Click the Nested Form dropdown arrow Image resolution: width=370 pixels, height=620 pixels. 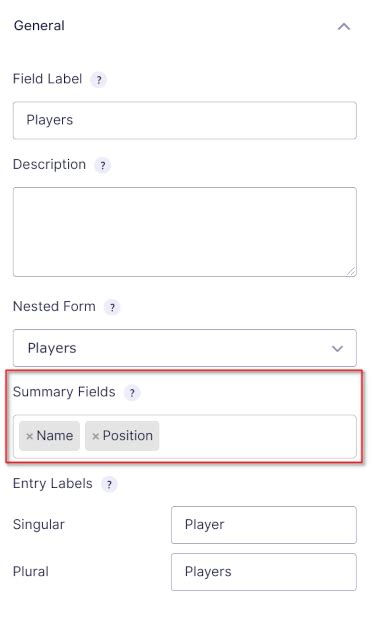click(x=337, y=349)
